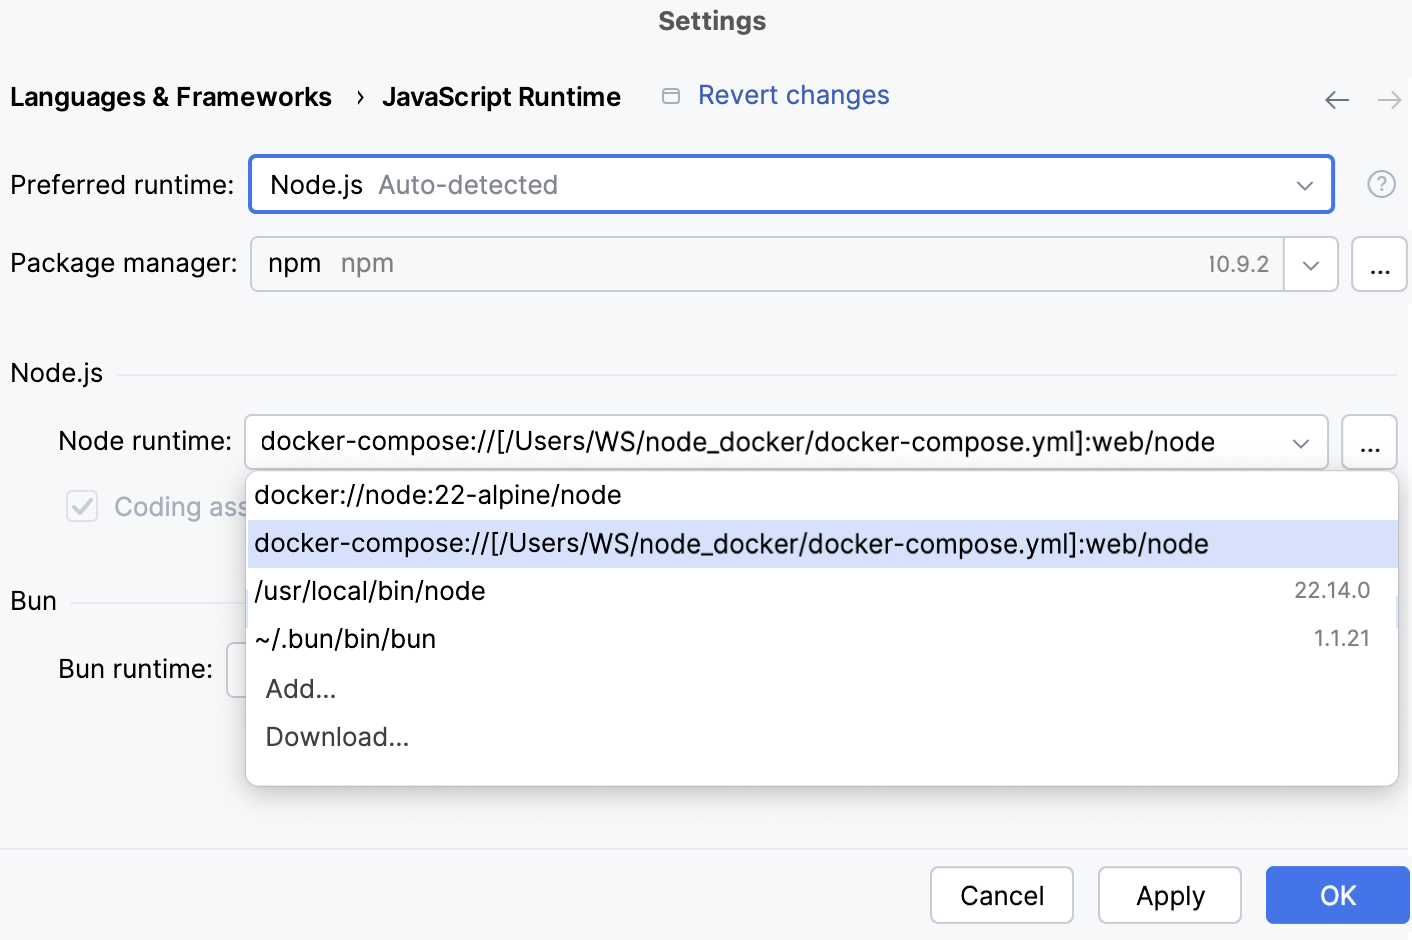Image resolution: width=1412 pixels, height=940 pixels.
Task: Open the Preferred runtime dropdown
Action: click(x=1303, y=184)
